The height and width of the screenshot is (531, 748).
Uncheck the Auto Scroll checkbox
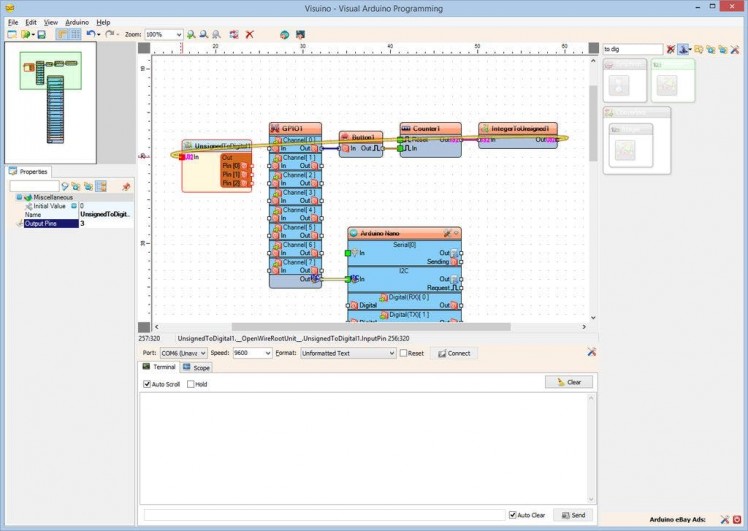(x=147, y=384)
